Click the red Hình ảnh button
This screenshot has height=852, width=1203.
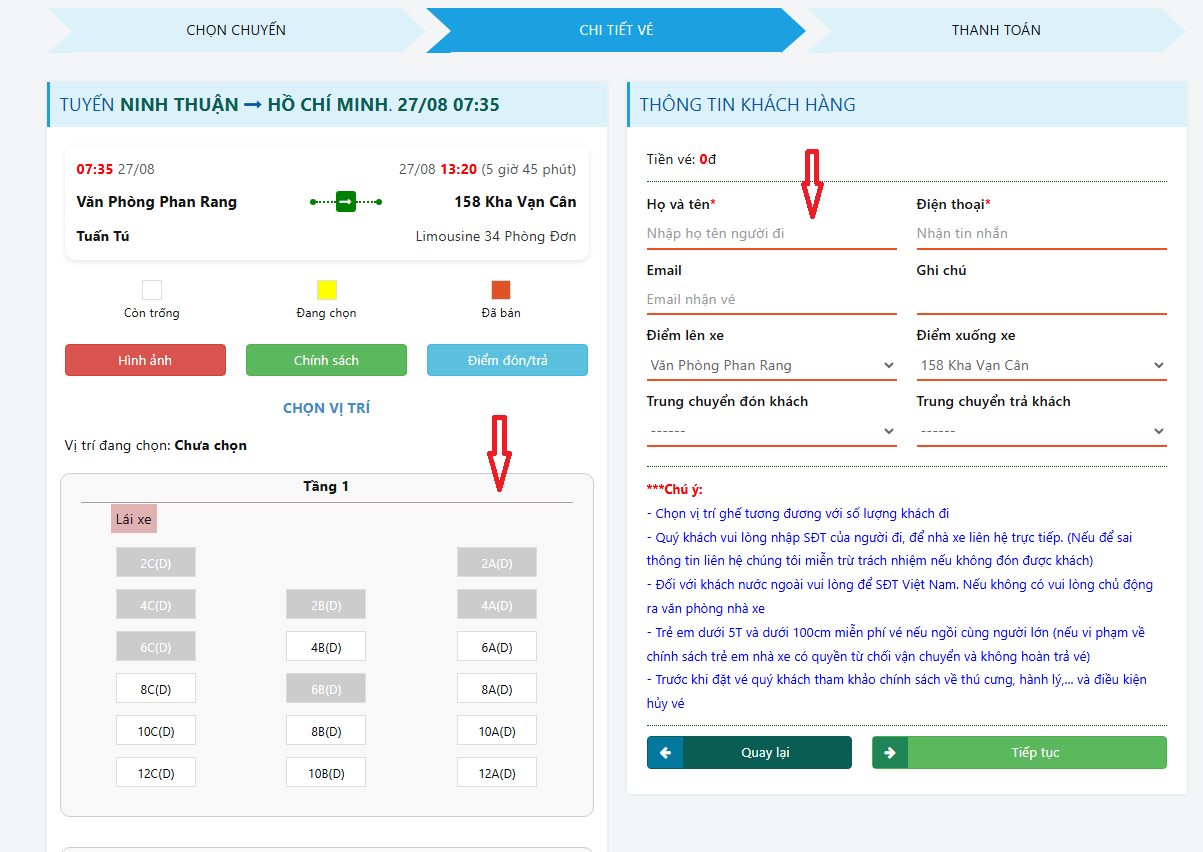point(145,360)
